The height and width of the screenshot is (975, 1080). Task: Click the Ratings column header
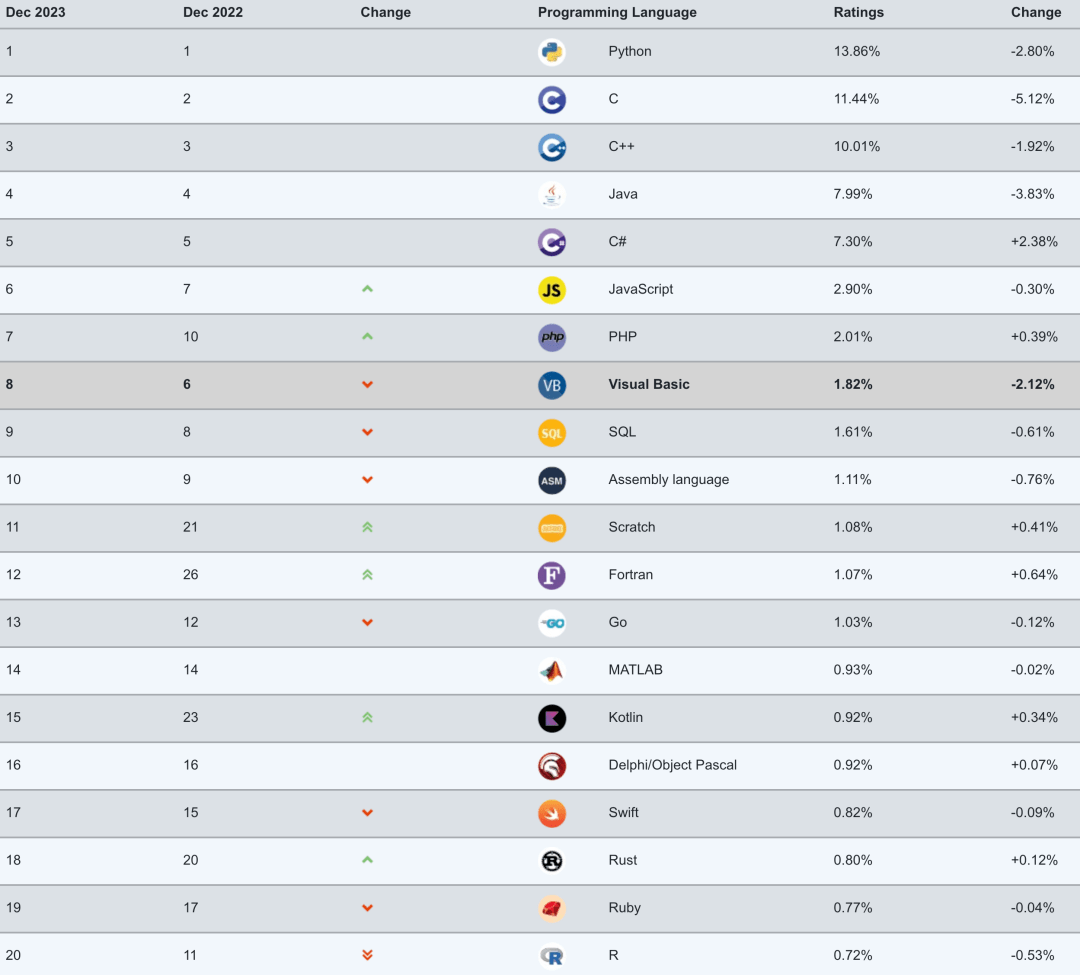859,13
